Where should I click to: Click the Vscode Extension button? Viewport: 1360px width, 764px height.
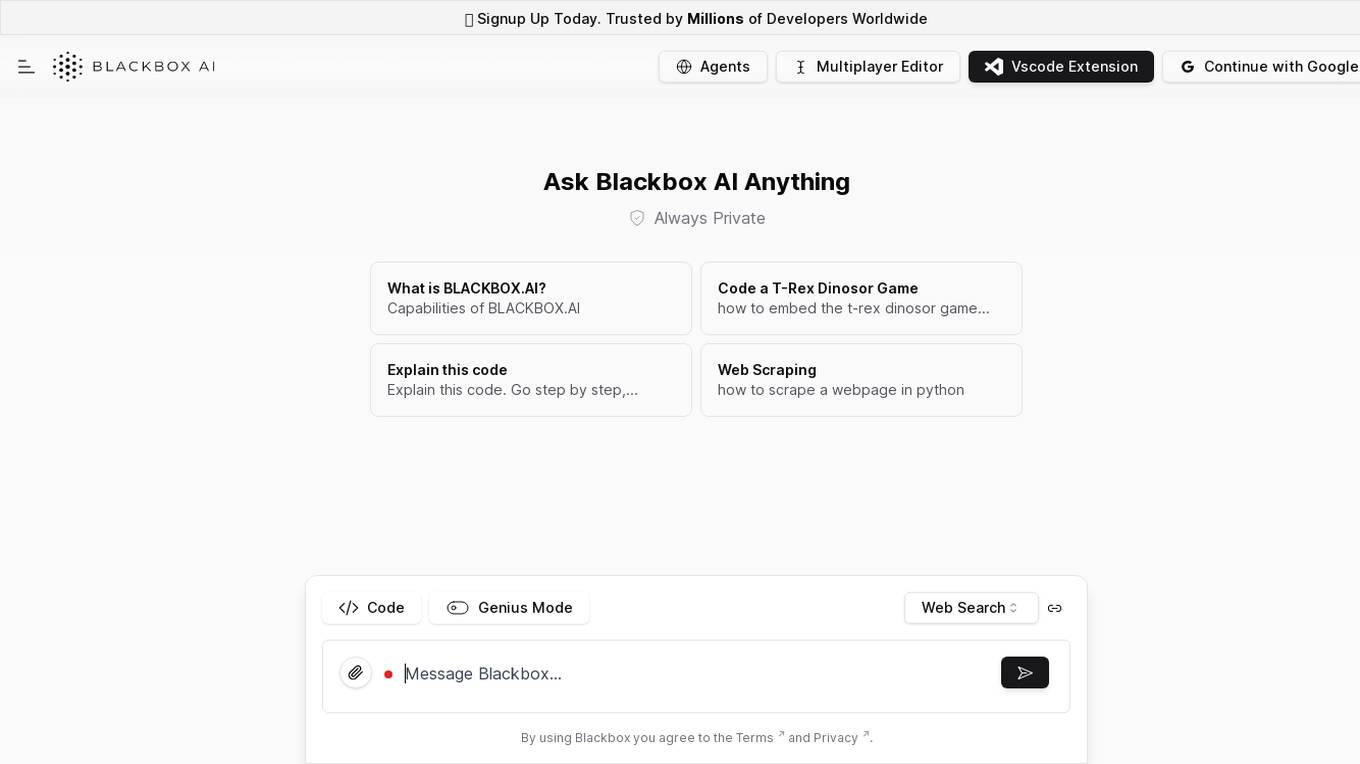point(1061,67)
